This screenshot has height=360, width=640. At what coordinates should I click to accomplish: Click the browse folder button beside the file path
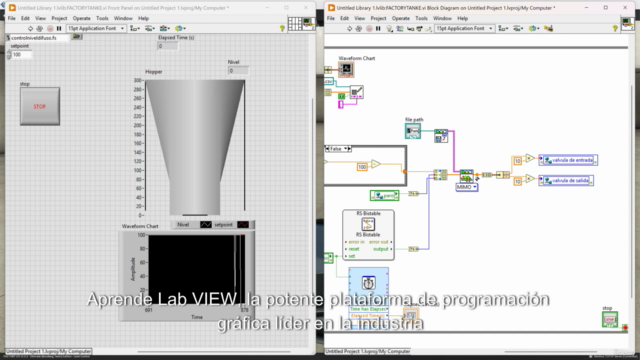pyautogui.click(x=76, y=37)
